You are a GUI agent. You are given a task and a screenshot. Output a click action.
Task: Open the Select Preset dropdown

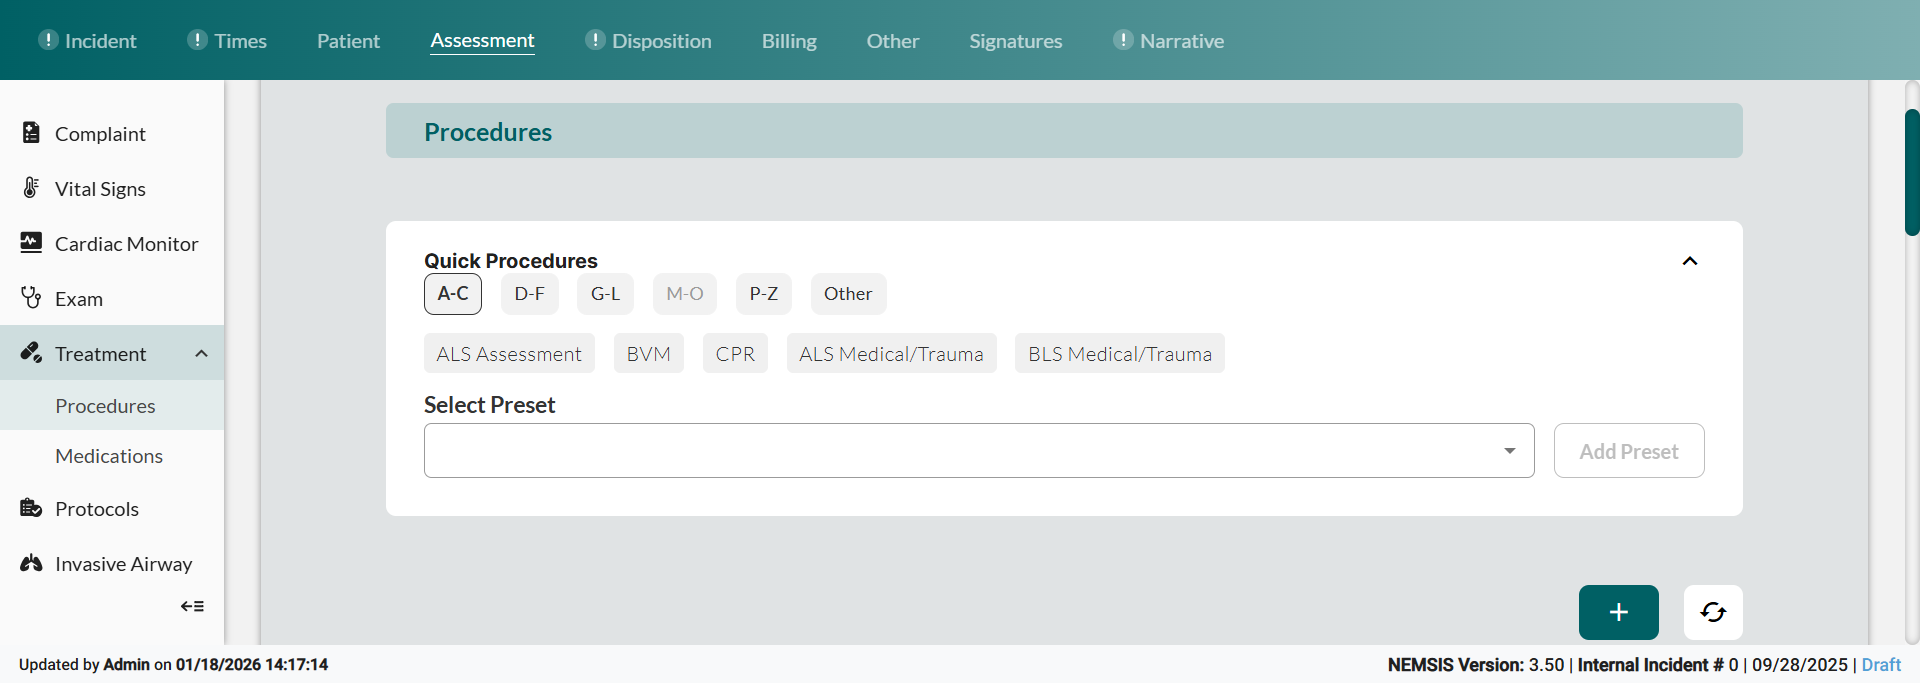[978, 451]
